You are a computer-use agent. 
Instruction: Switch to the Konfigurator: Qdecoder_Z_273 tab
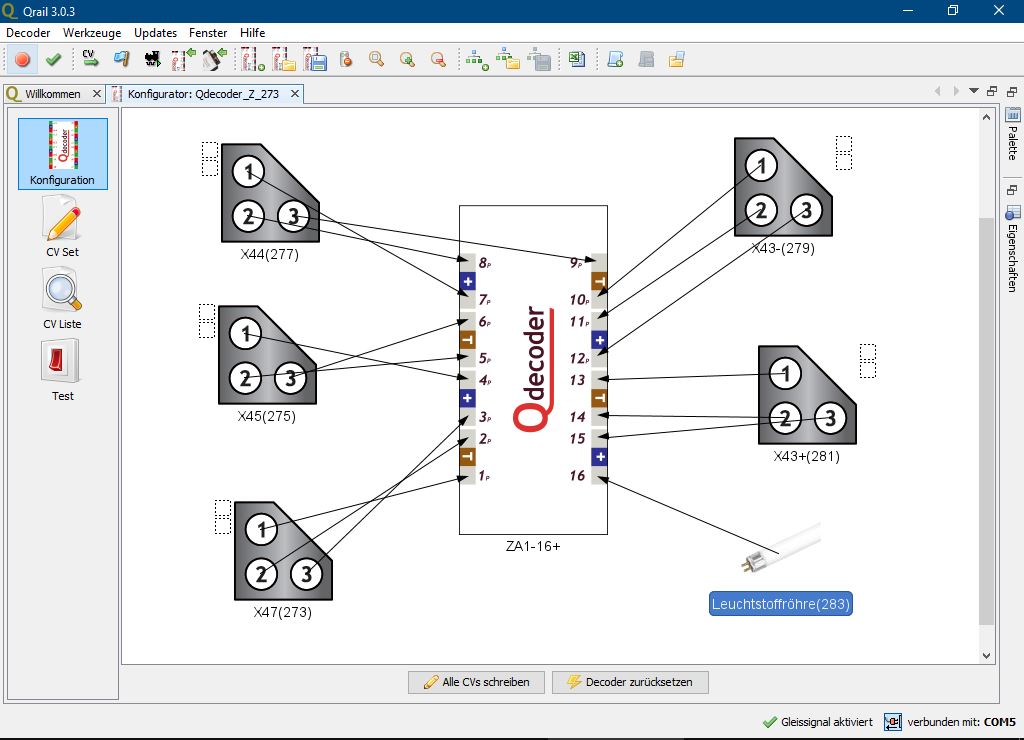[203, 94]
